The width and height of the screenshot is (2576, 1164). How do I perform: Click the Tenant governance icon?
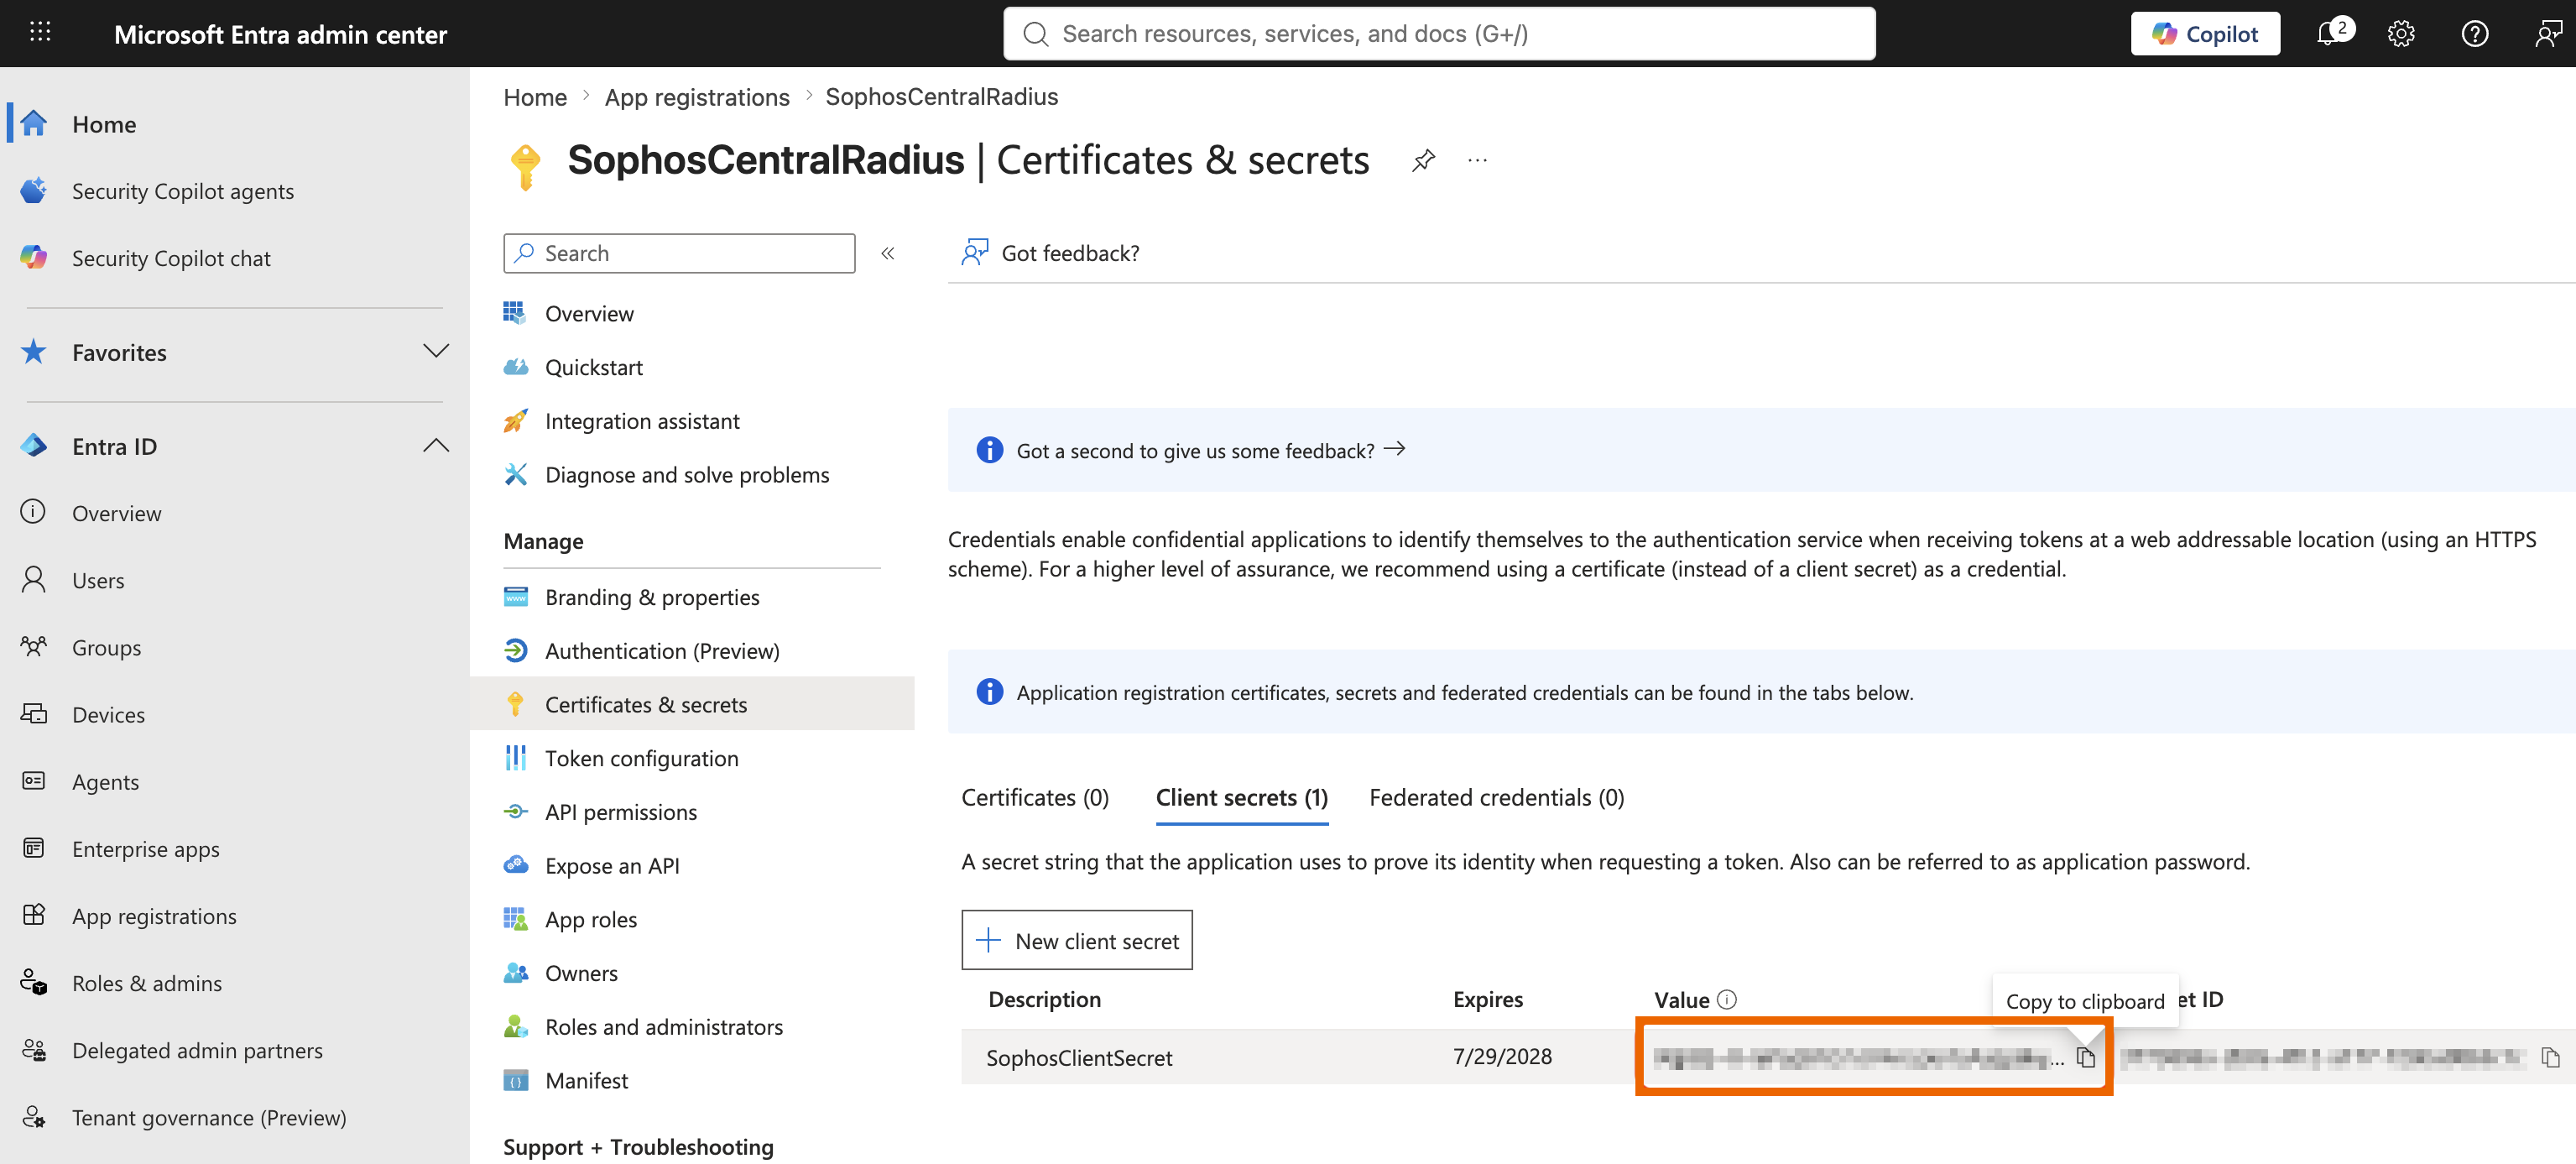click(33, 1116)
